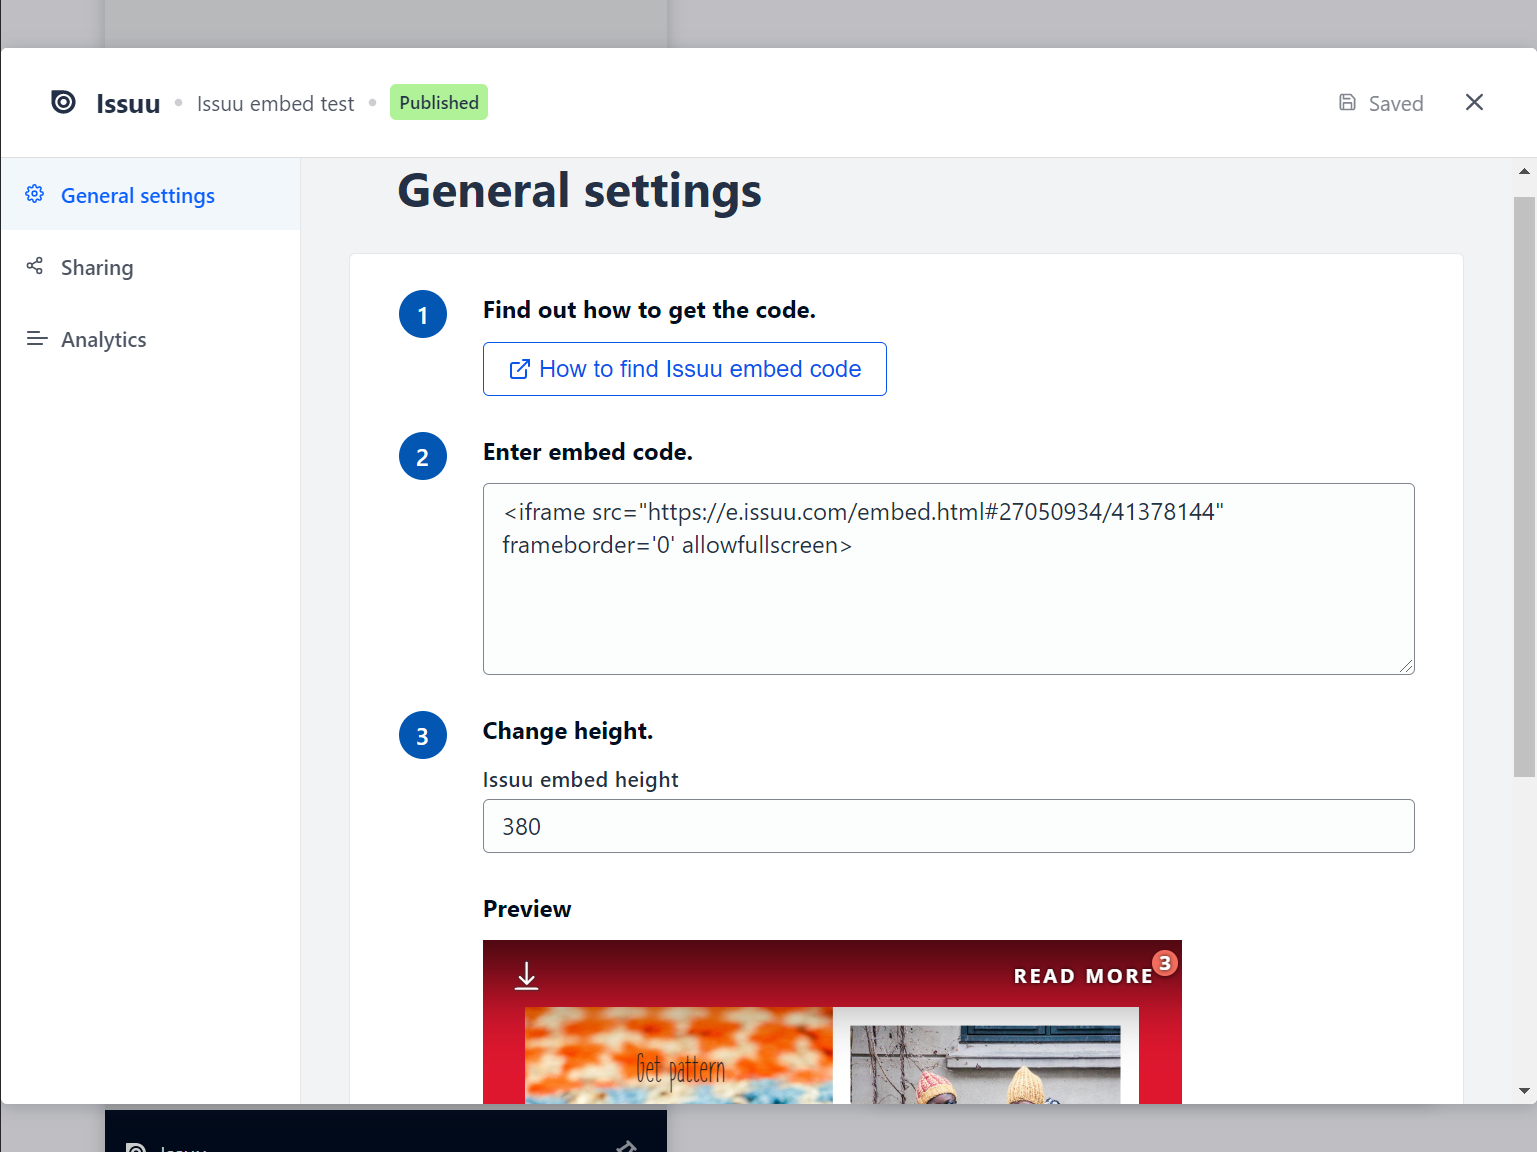Screen dimensions: 1537x1152
Task: Click the Saved disk icon
Action: [x=1347, y=103]
